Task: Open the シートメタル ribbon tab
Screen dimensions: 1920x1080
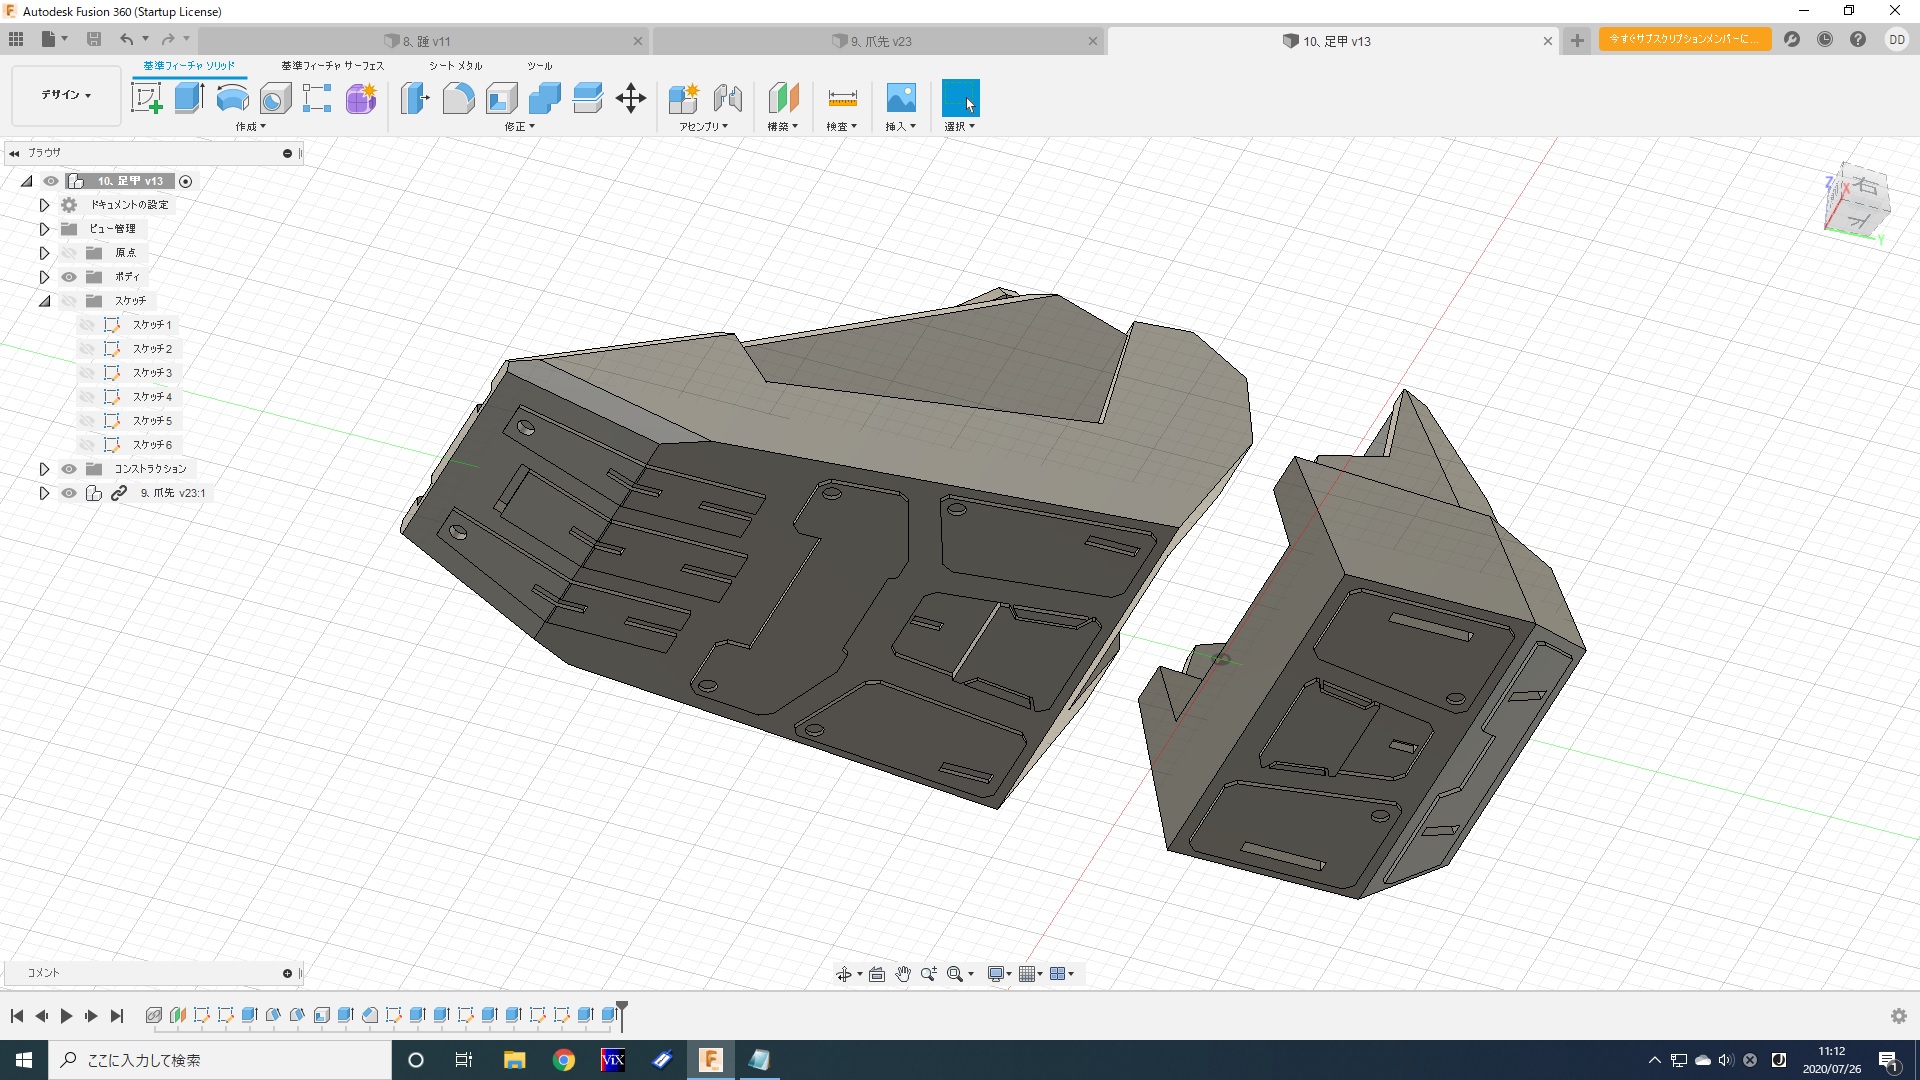Action: (x=455, y=66)
